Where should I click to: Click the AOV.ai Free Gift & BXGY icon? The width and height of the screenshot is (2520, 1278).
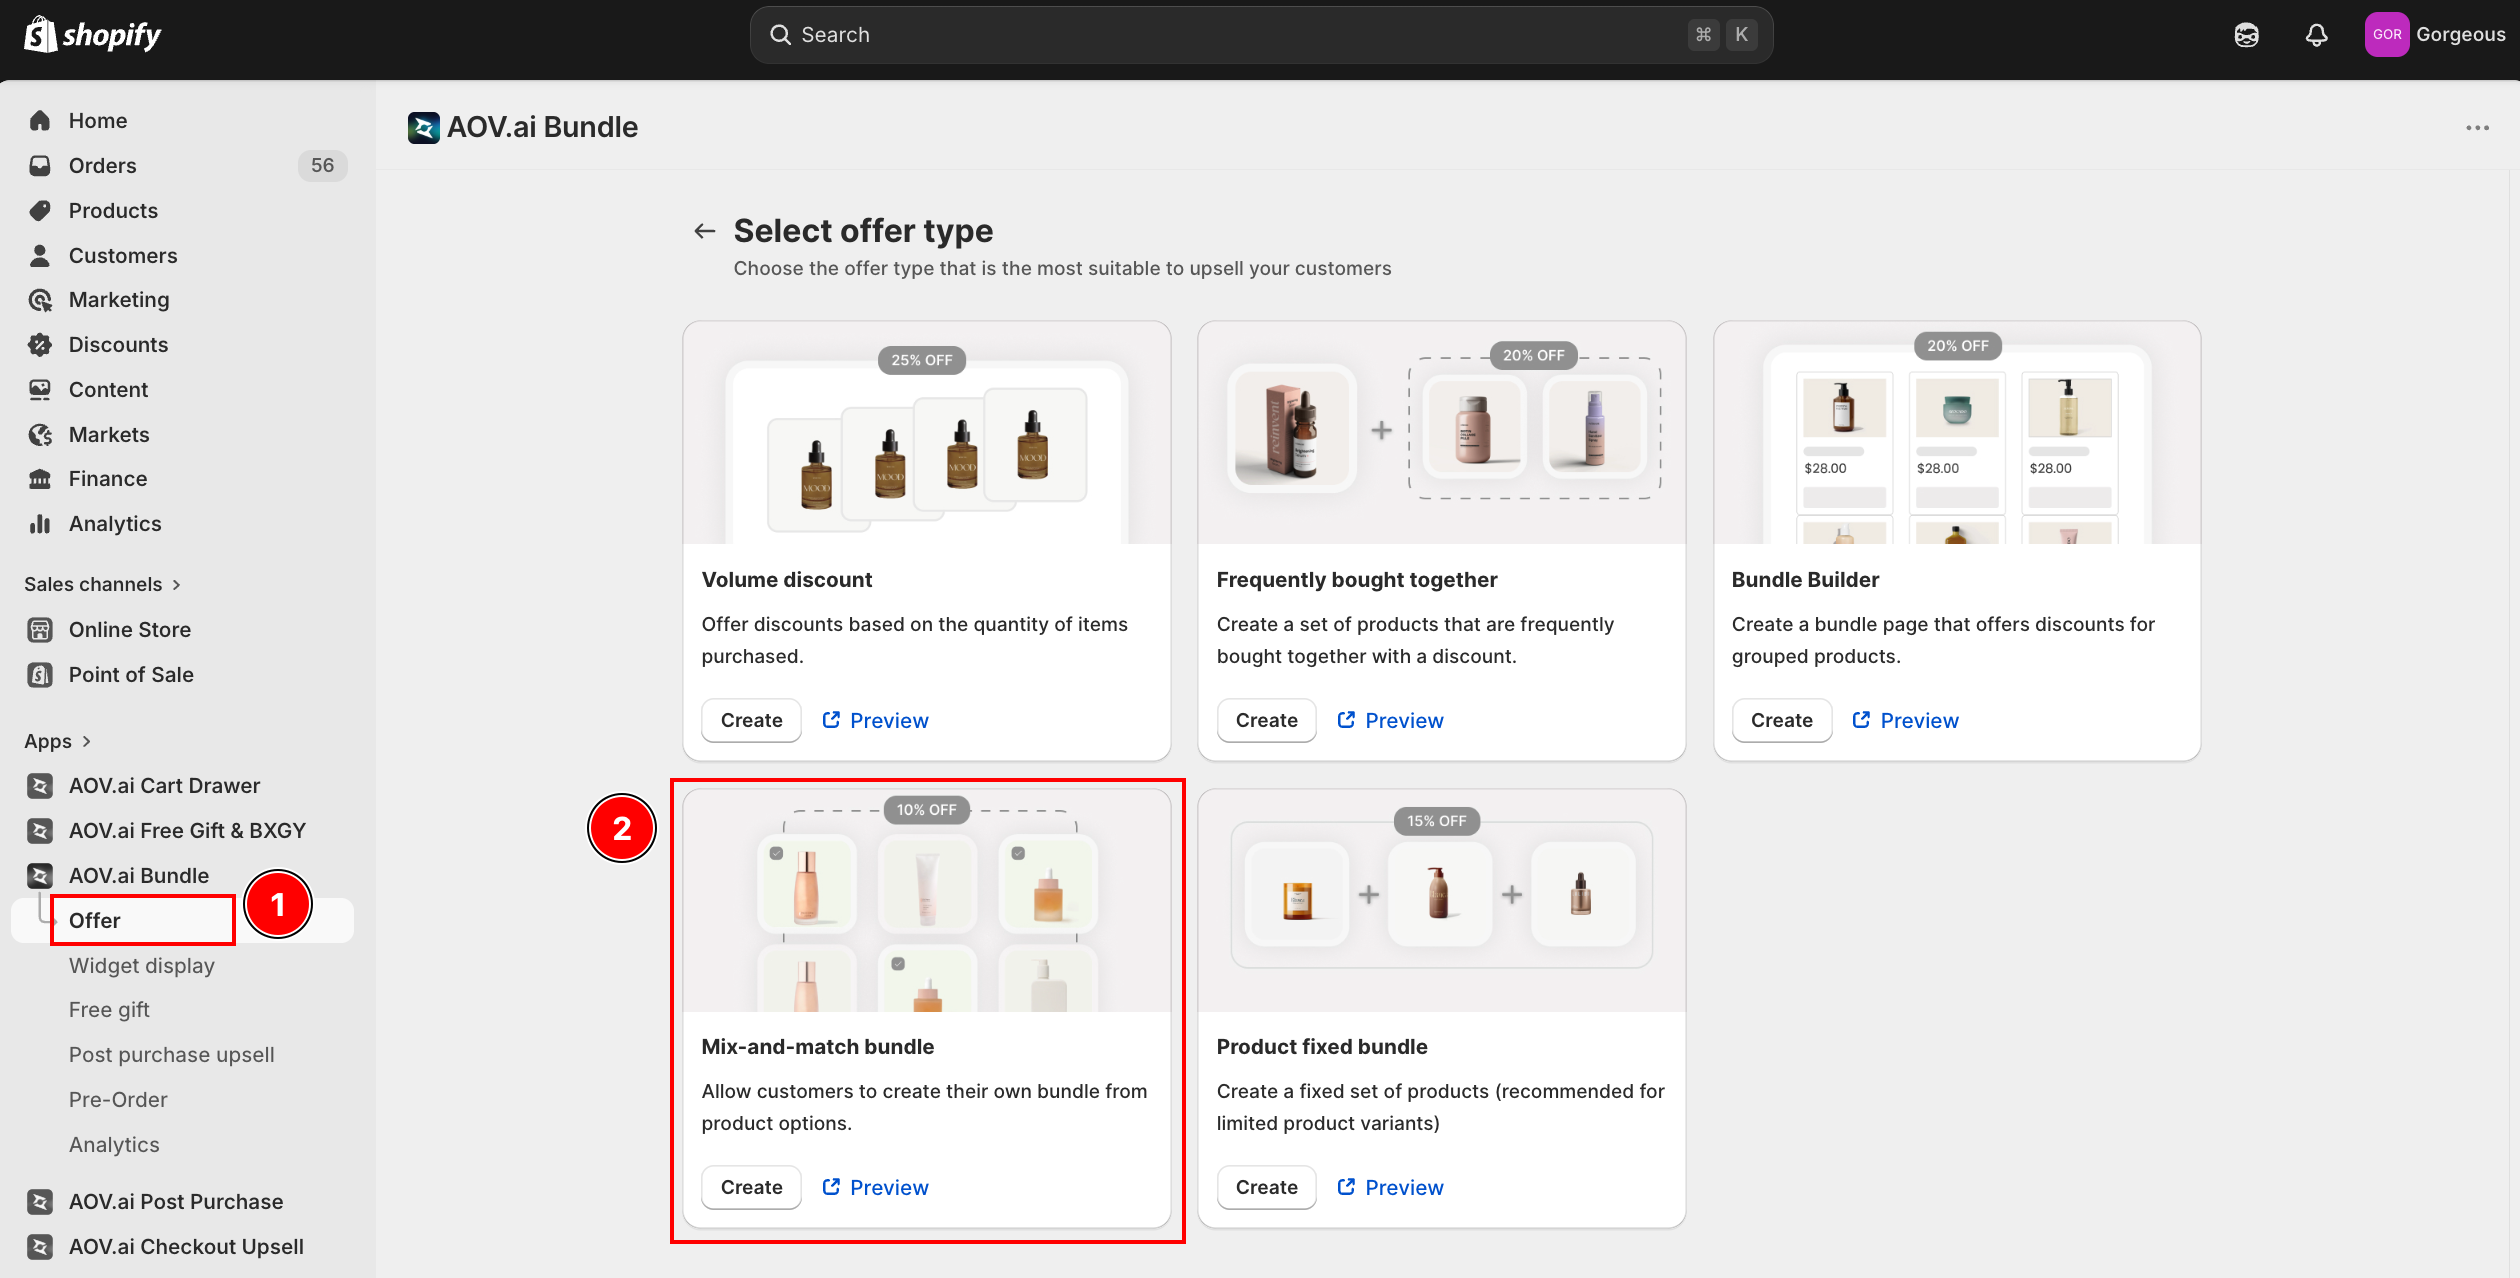[x=40, y=831]
